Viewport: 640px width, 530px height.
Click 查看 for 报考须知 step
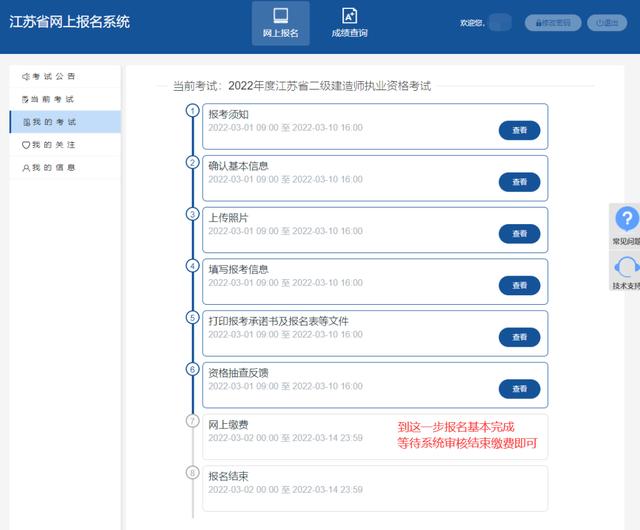(519, 130)
